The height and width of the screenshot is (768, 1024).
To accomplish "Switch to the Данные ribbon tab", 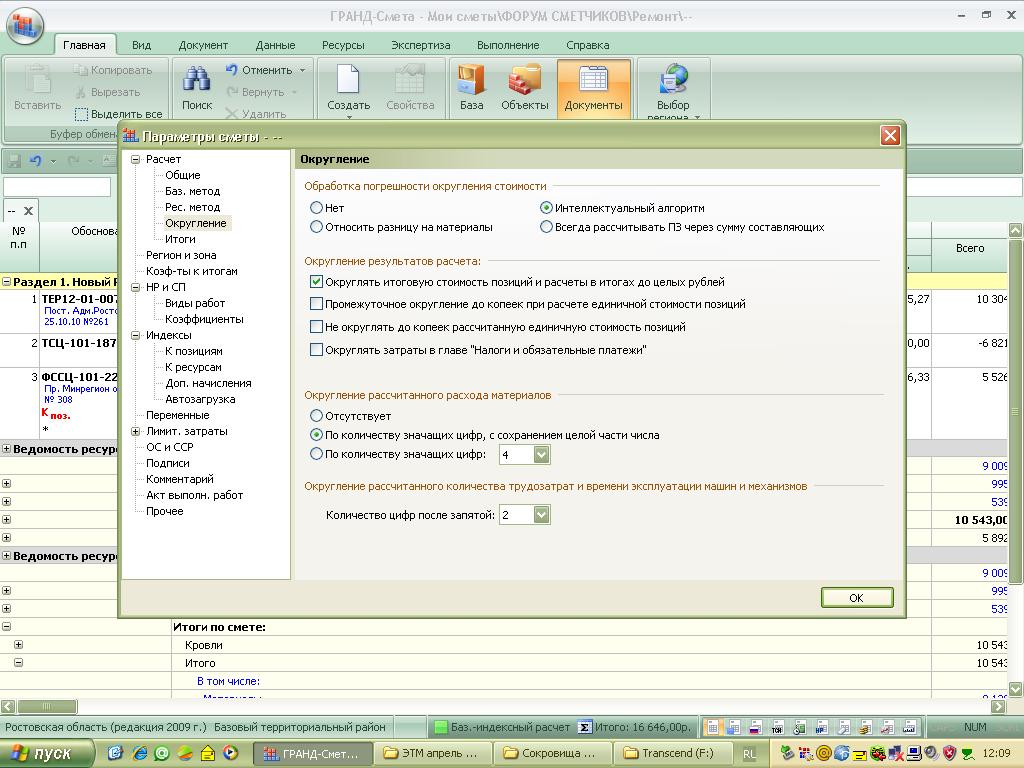I will (x=275, y=45).
